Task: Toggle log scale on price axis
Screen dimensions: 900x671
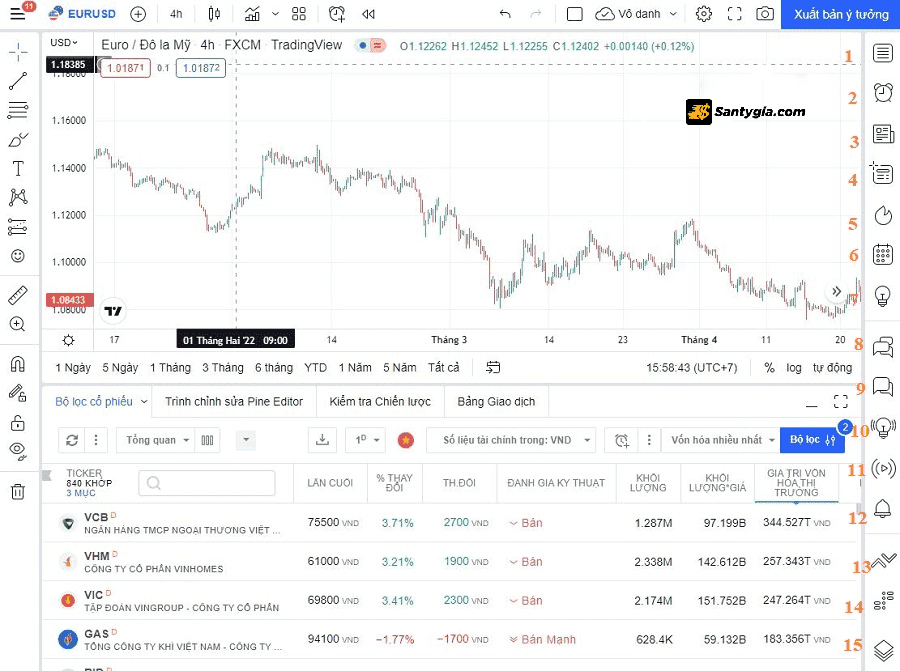Action: coord(794,368)
